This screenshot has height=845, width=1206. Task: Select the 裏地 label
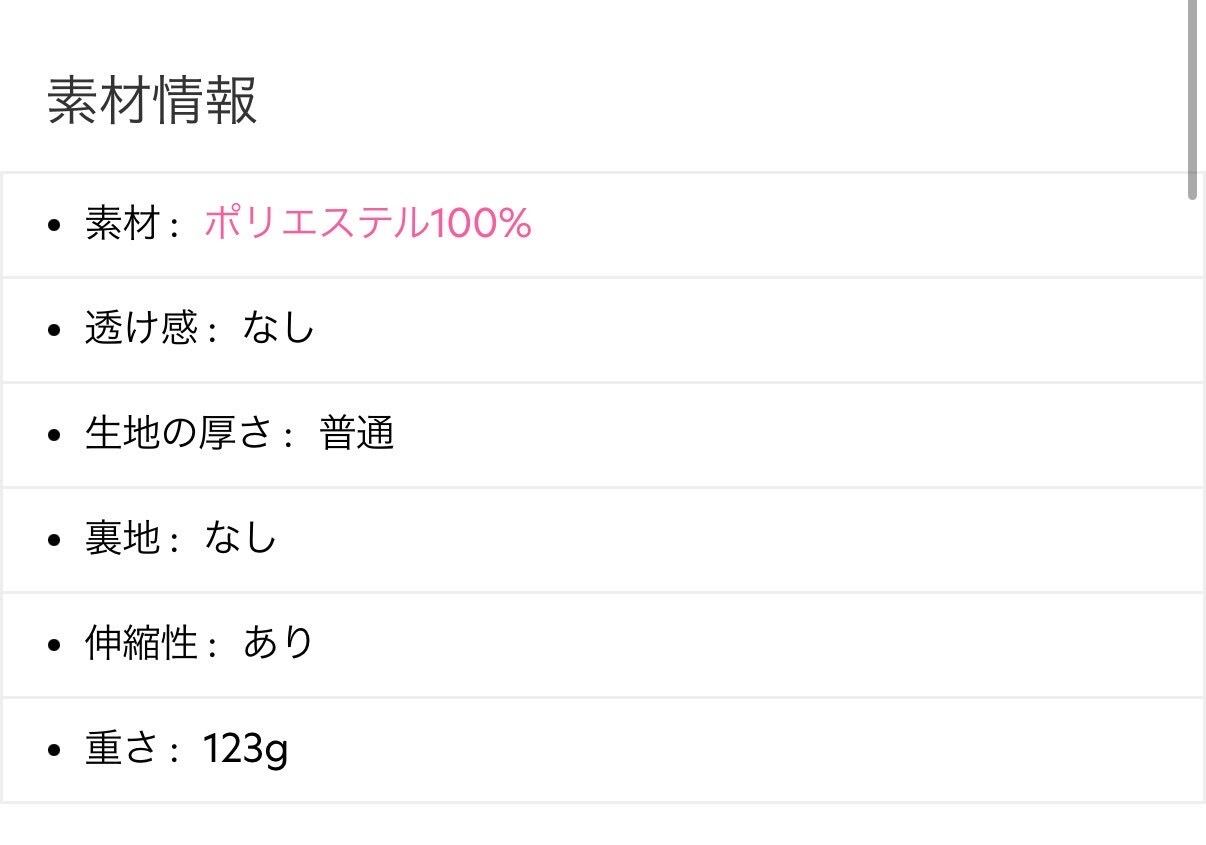click(122, 538)
